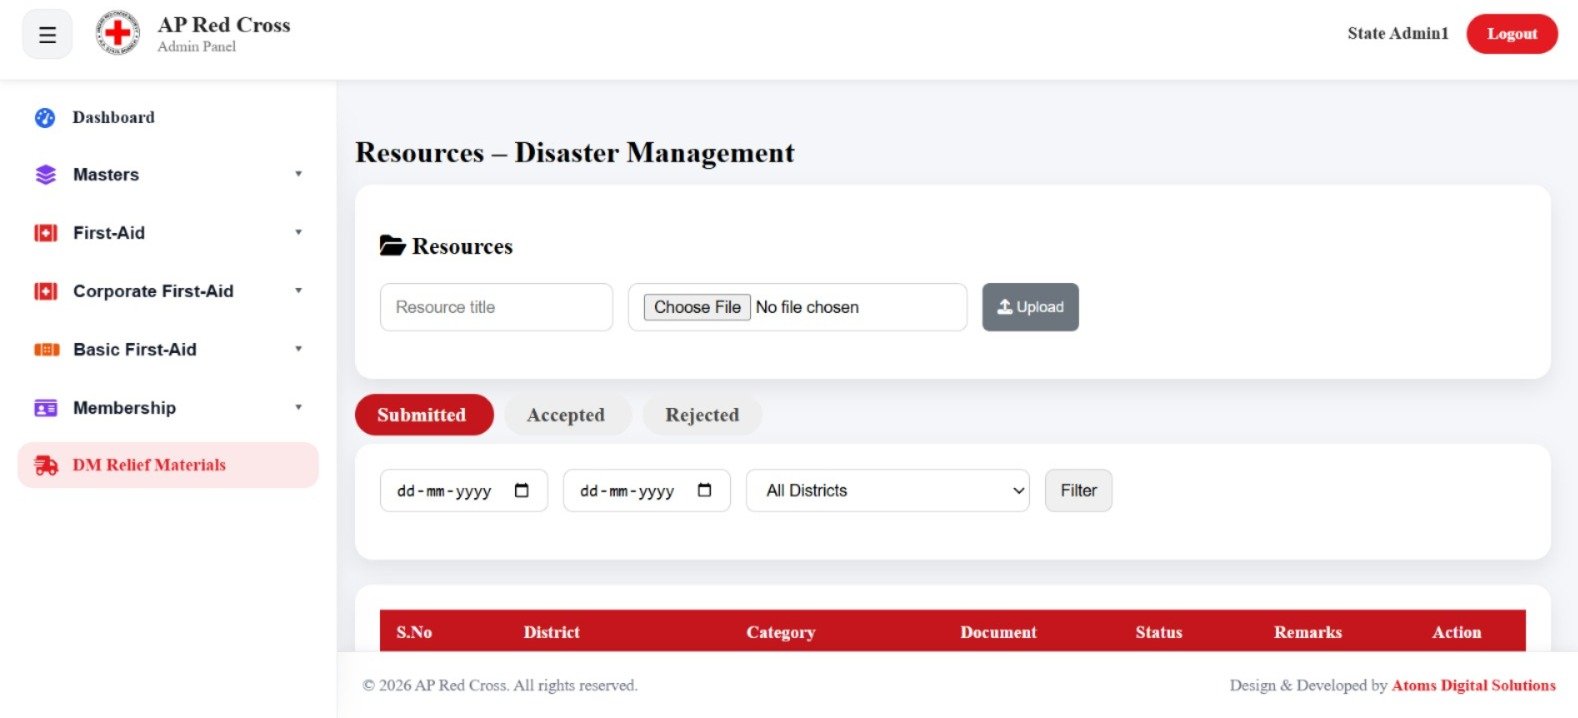The height and width of the screenshot is (718, 1578).
Task: Click the second dd-mm-yyyy date field
Action: [647, 490]
